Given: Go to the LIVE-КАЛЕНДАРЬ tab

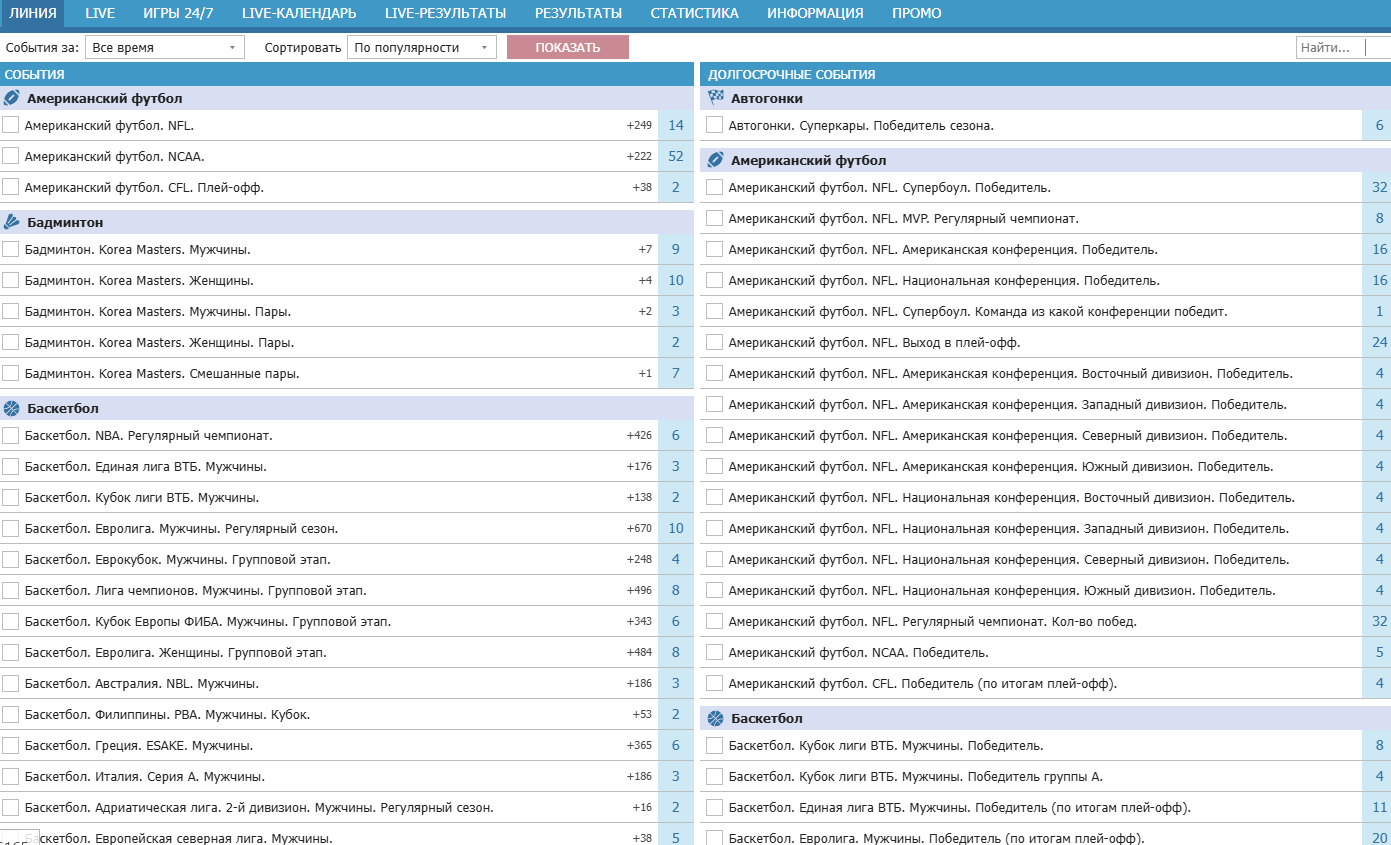Looking at the screenshot, I should click(x=299, y=13).
